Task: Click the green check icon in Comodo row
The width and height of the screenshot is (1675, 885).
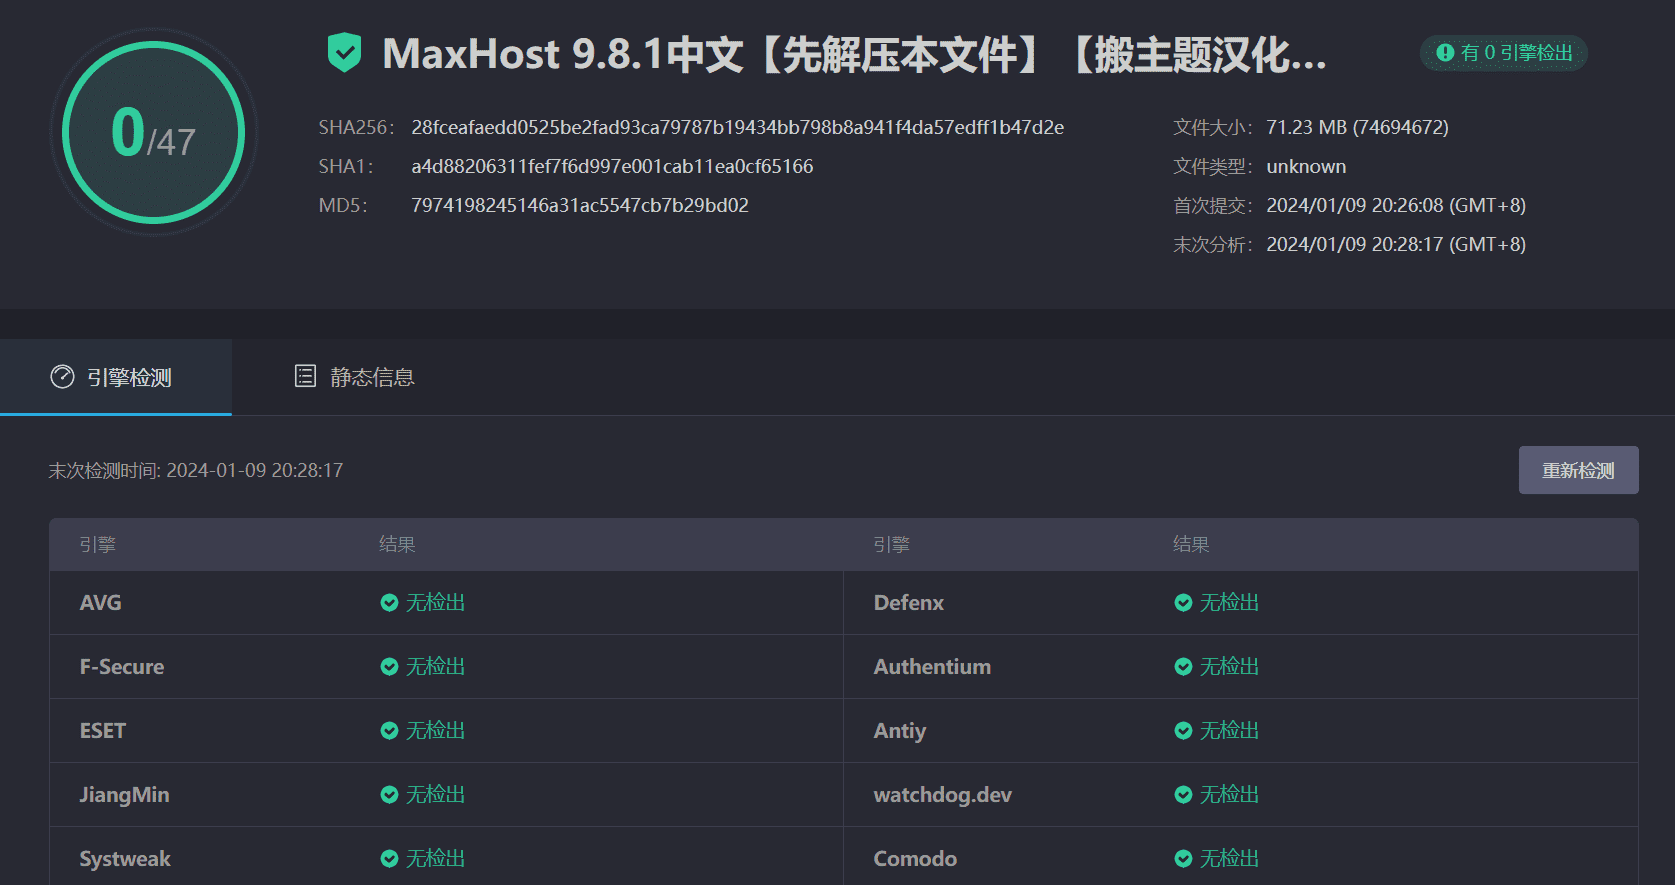Action: point(1183,858)
